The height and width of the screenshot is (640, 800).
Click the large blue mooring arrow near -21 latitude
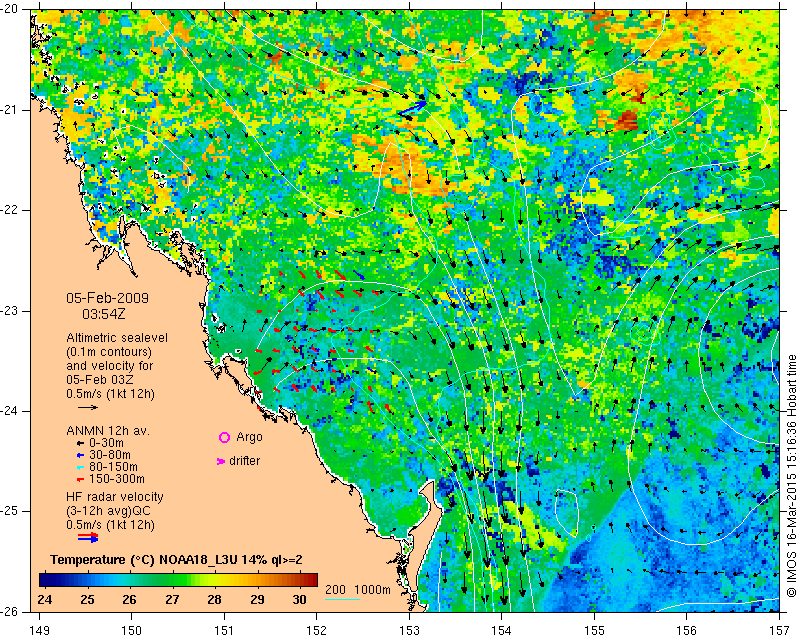[412, 108]
